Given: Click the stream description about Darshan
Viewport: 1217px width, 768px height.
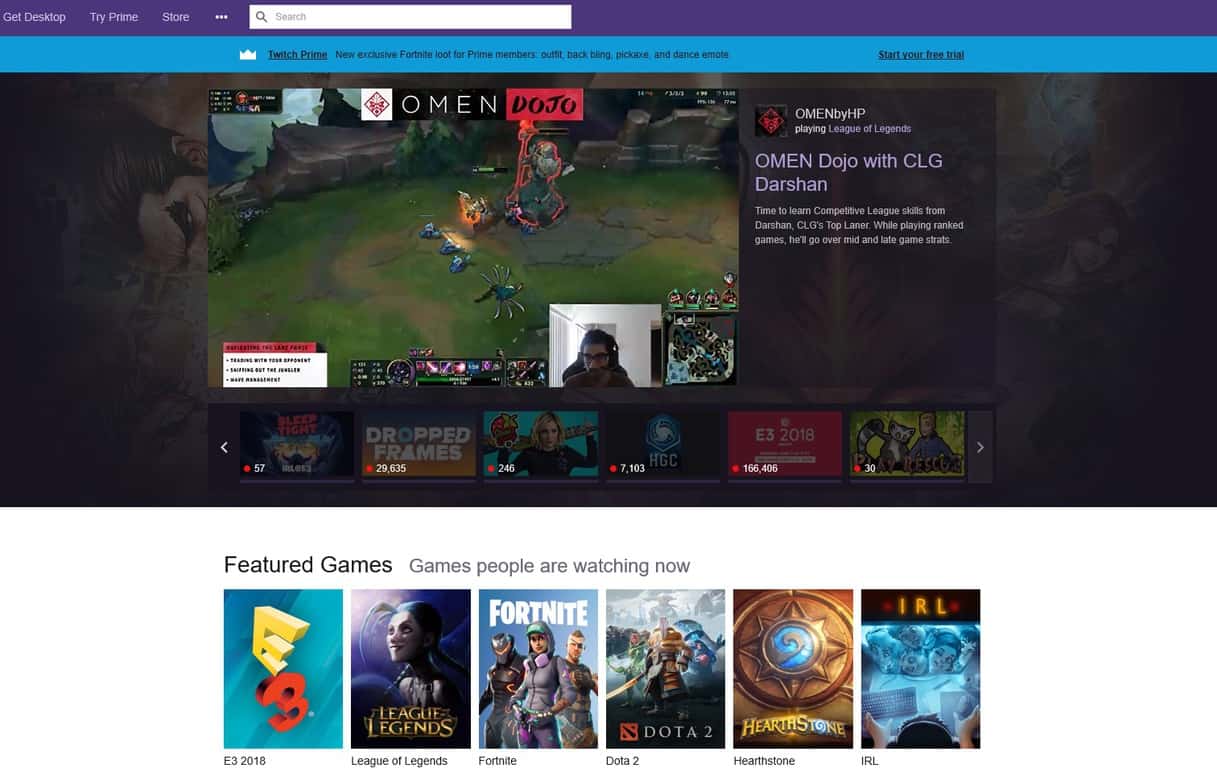Looking at the screenshot, I should [x=860, y=225].
